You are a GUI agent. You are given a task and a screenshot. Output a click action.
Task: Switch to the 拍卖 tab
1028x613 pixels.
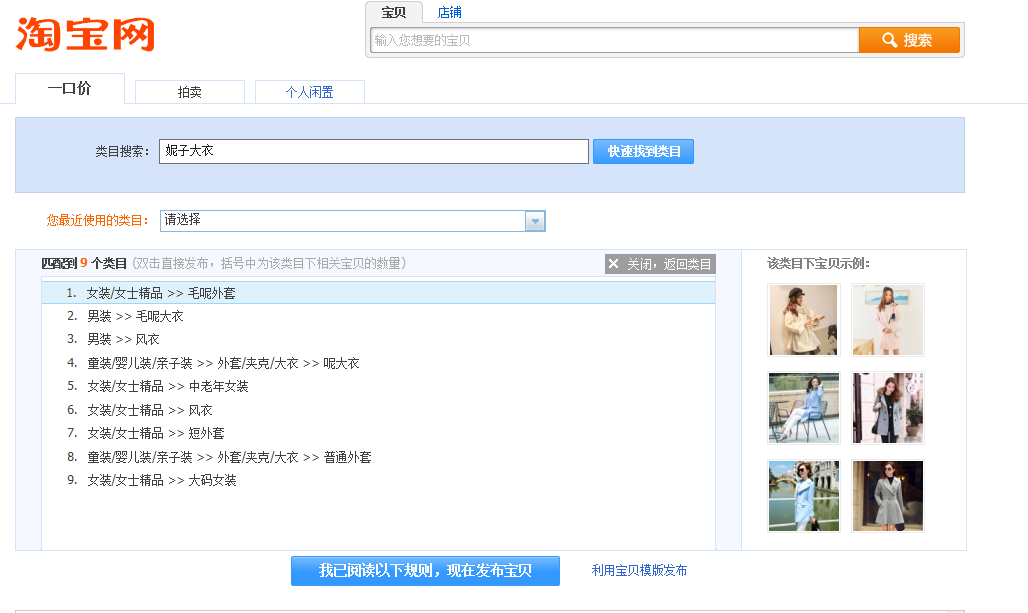click(x=189, y=92)
